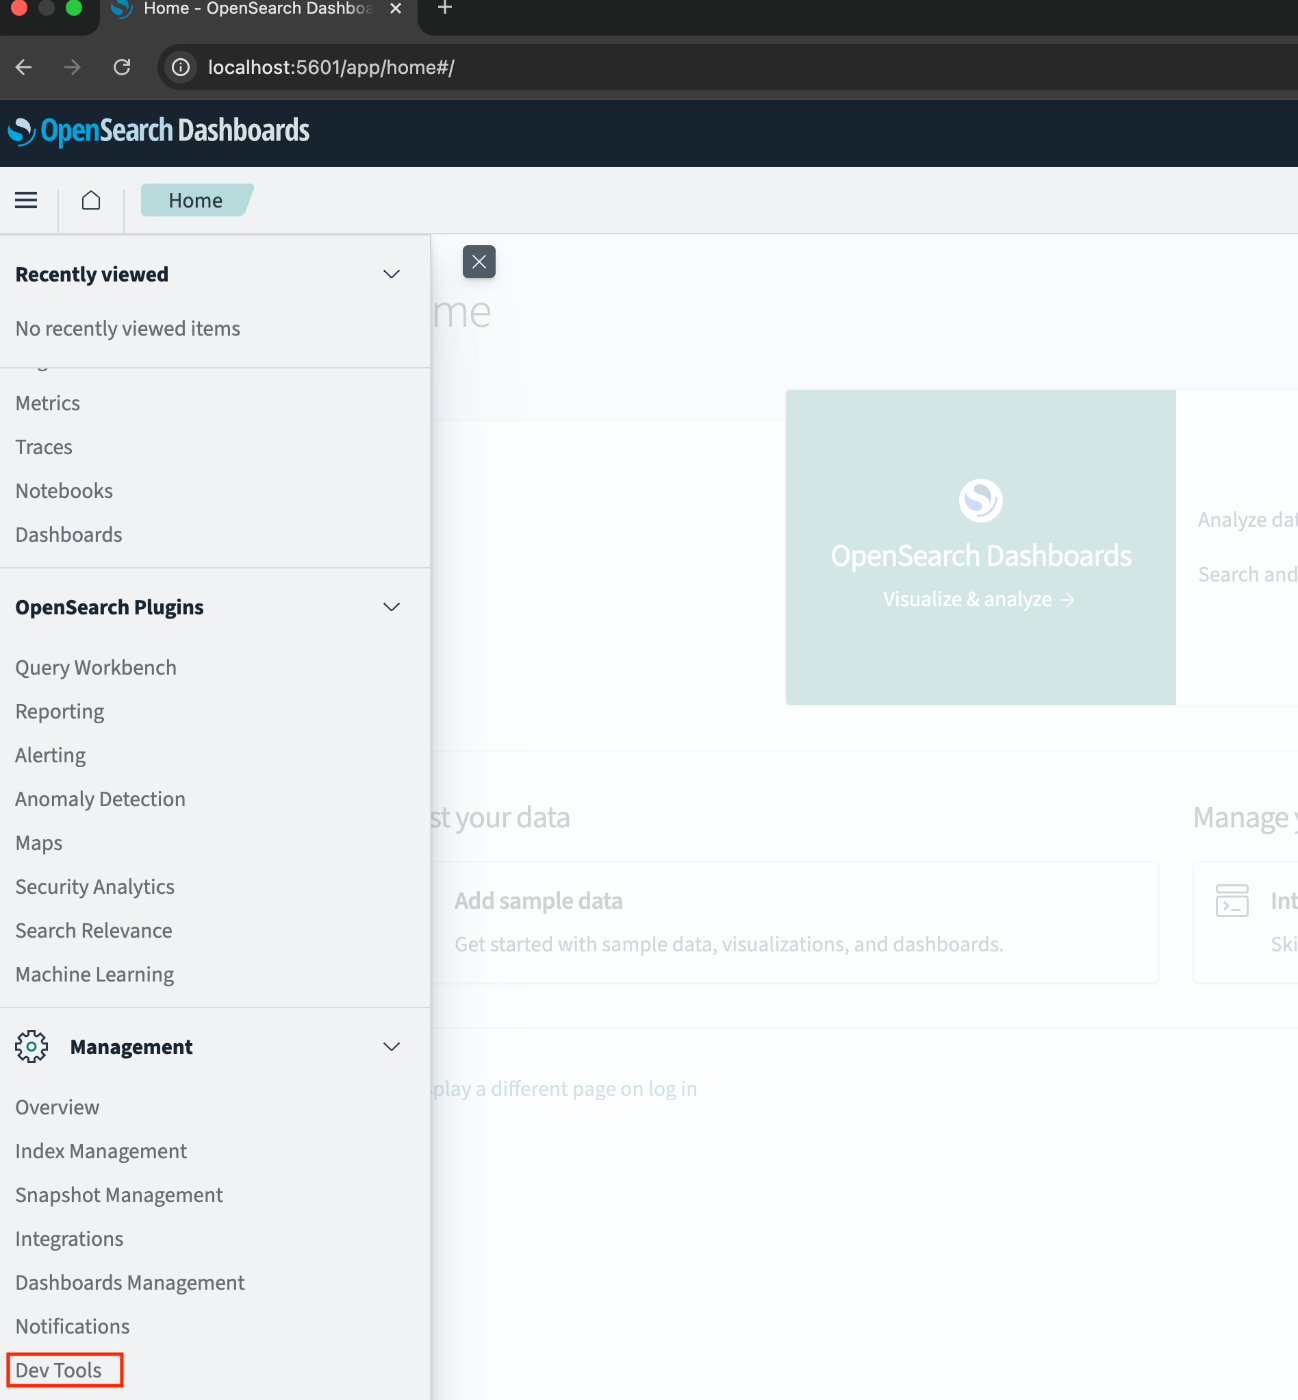Click browser forward arrow
This screenshot has width=1298, height=1400.
pos(72,67)
